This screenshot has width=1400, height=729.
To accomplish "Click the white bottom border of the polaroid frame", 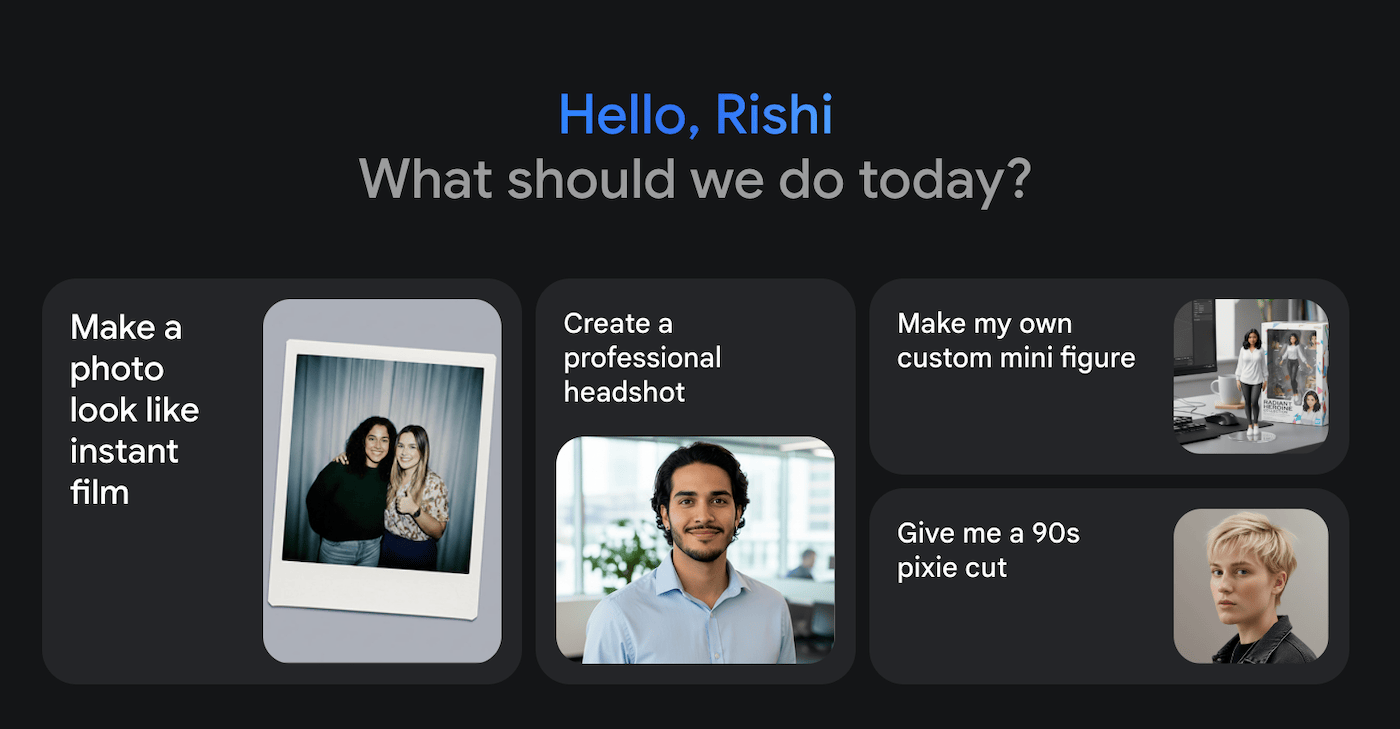I will [373, 593].
